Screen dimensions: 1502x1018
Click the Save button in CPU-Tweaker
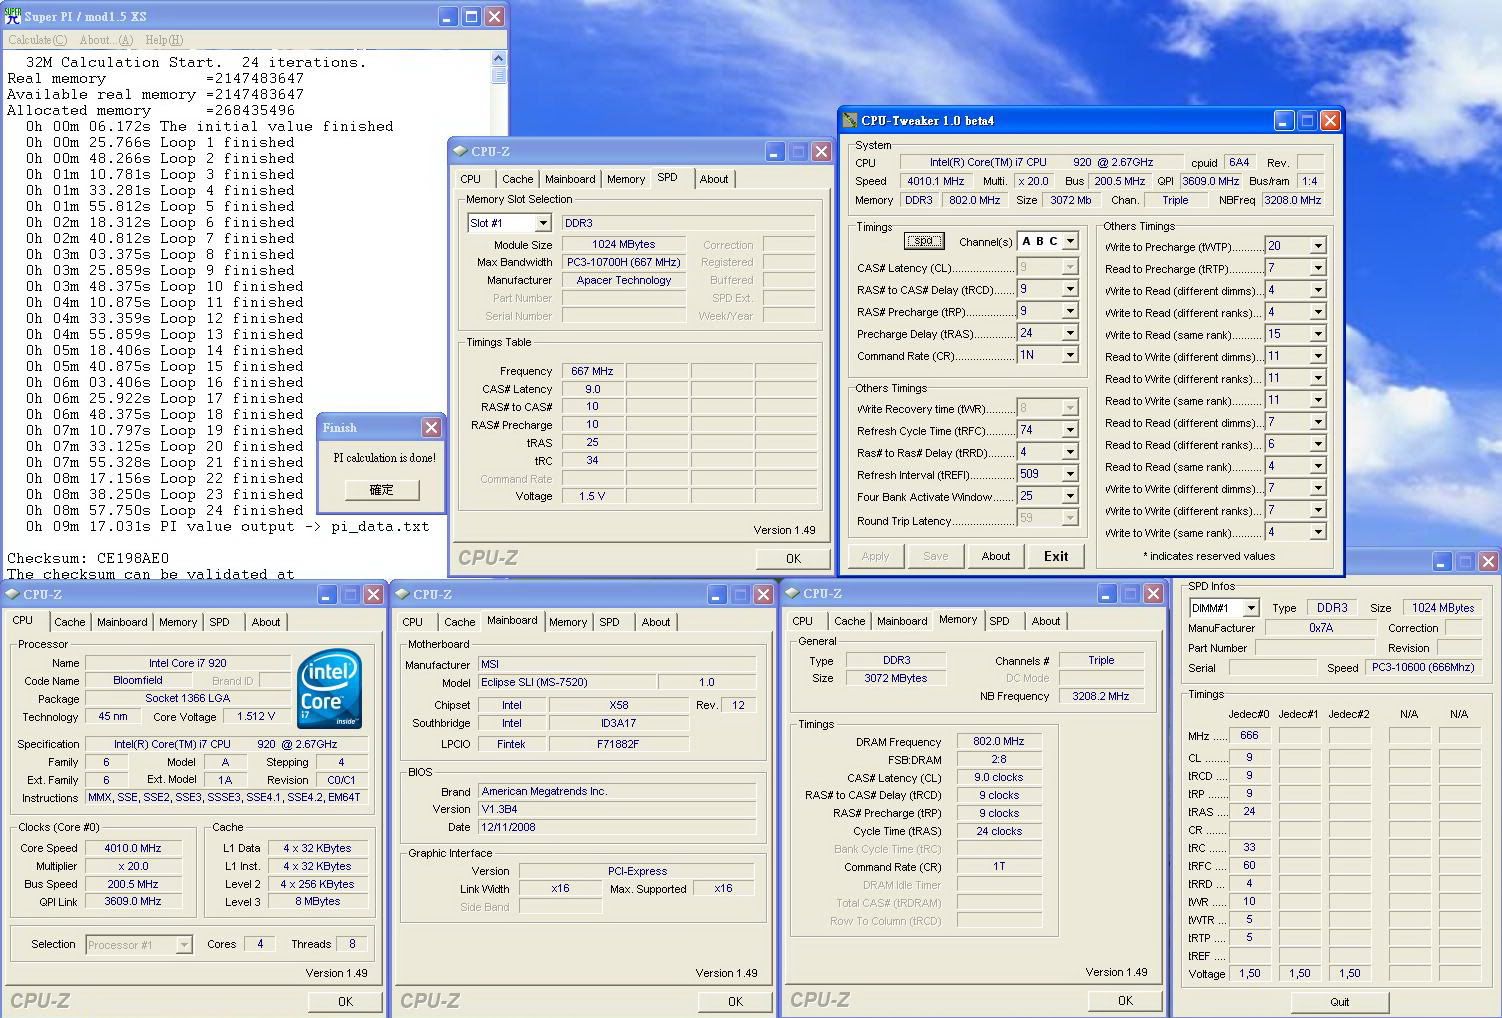point(936,556)
